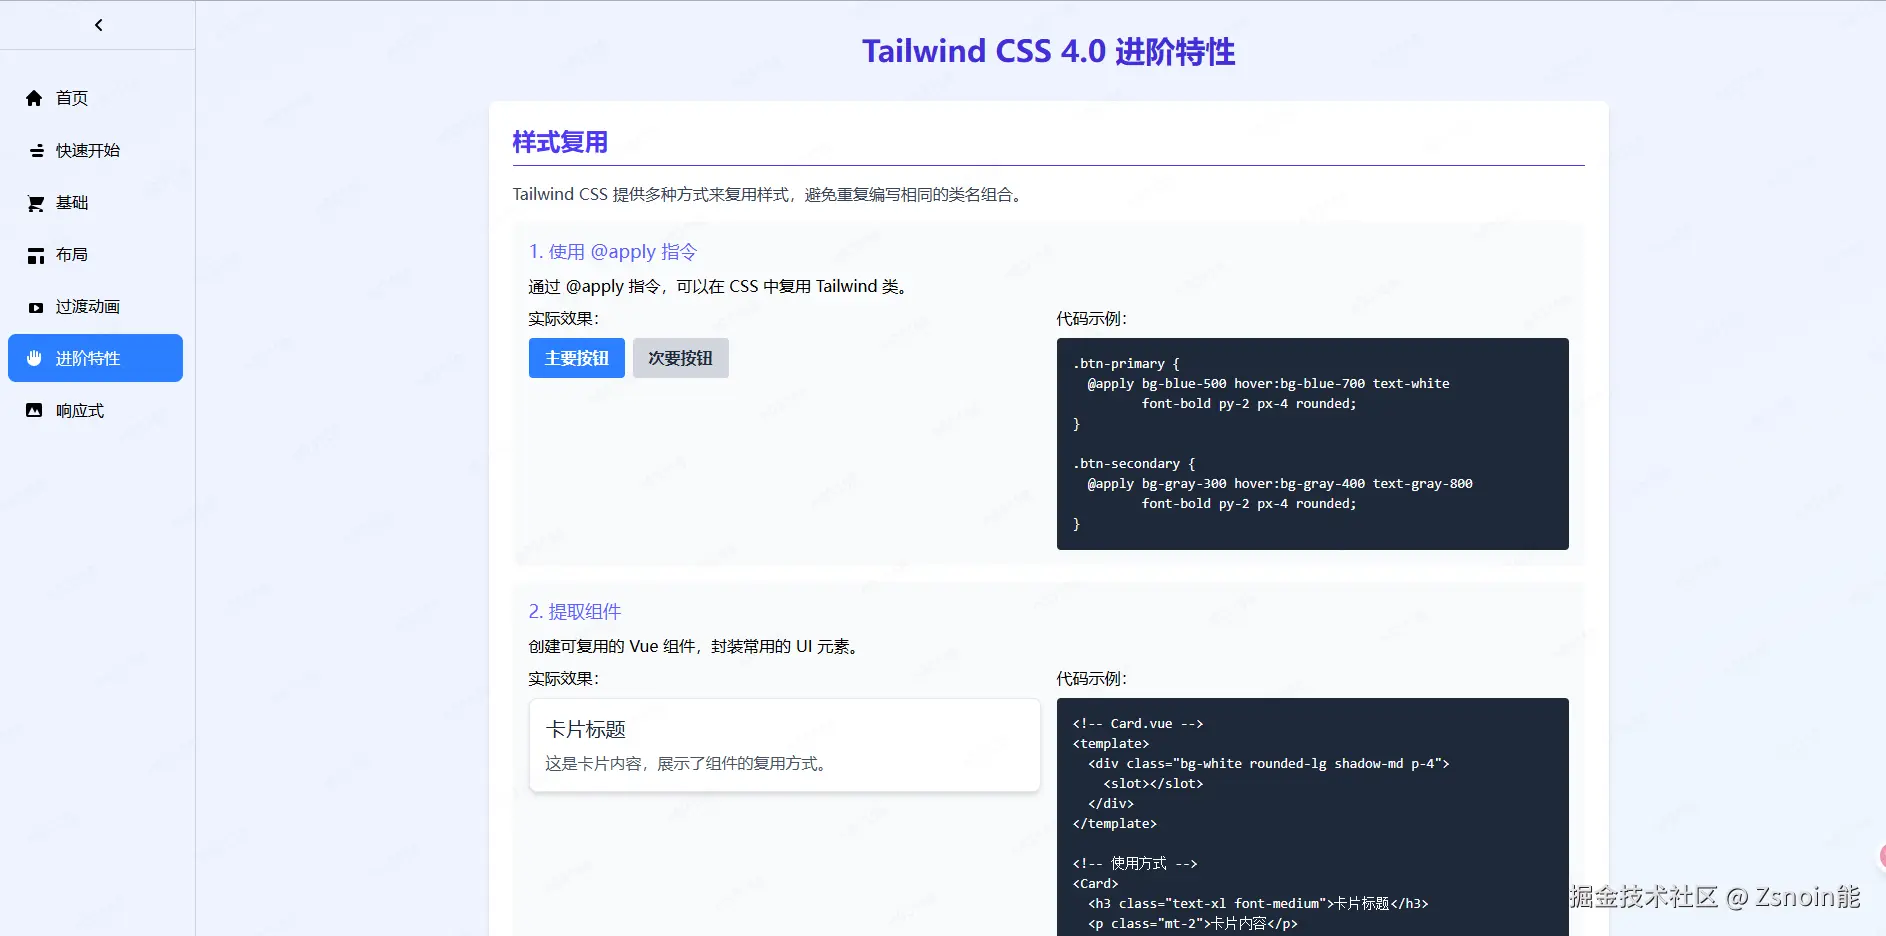This screenshot has width=1886, height=936.
Task: Switch to the 响应式 page
Action: (95, 410)
